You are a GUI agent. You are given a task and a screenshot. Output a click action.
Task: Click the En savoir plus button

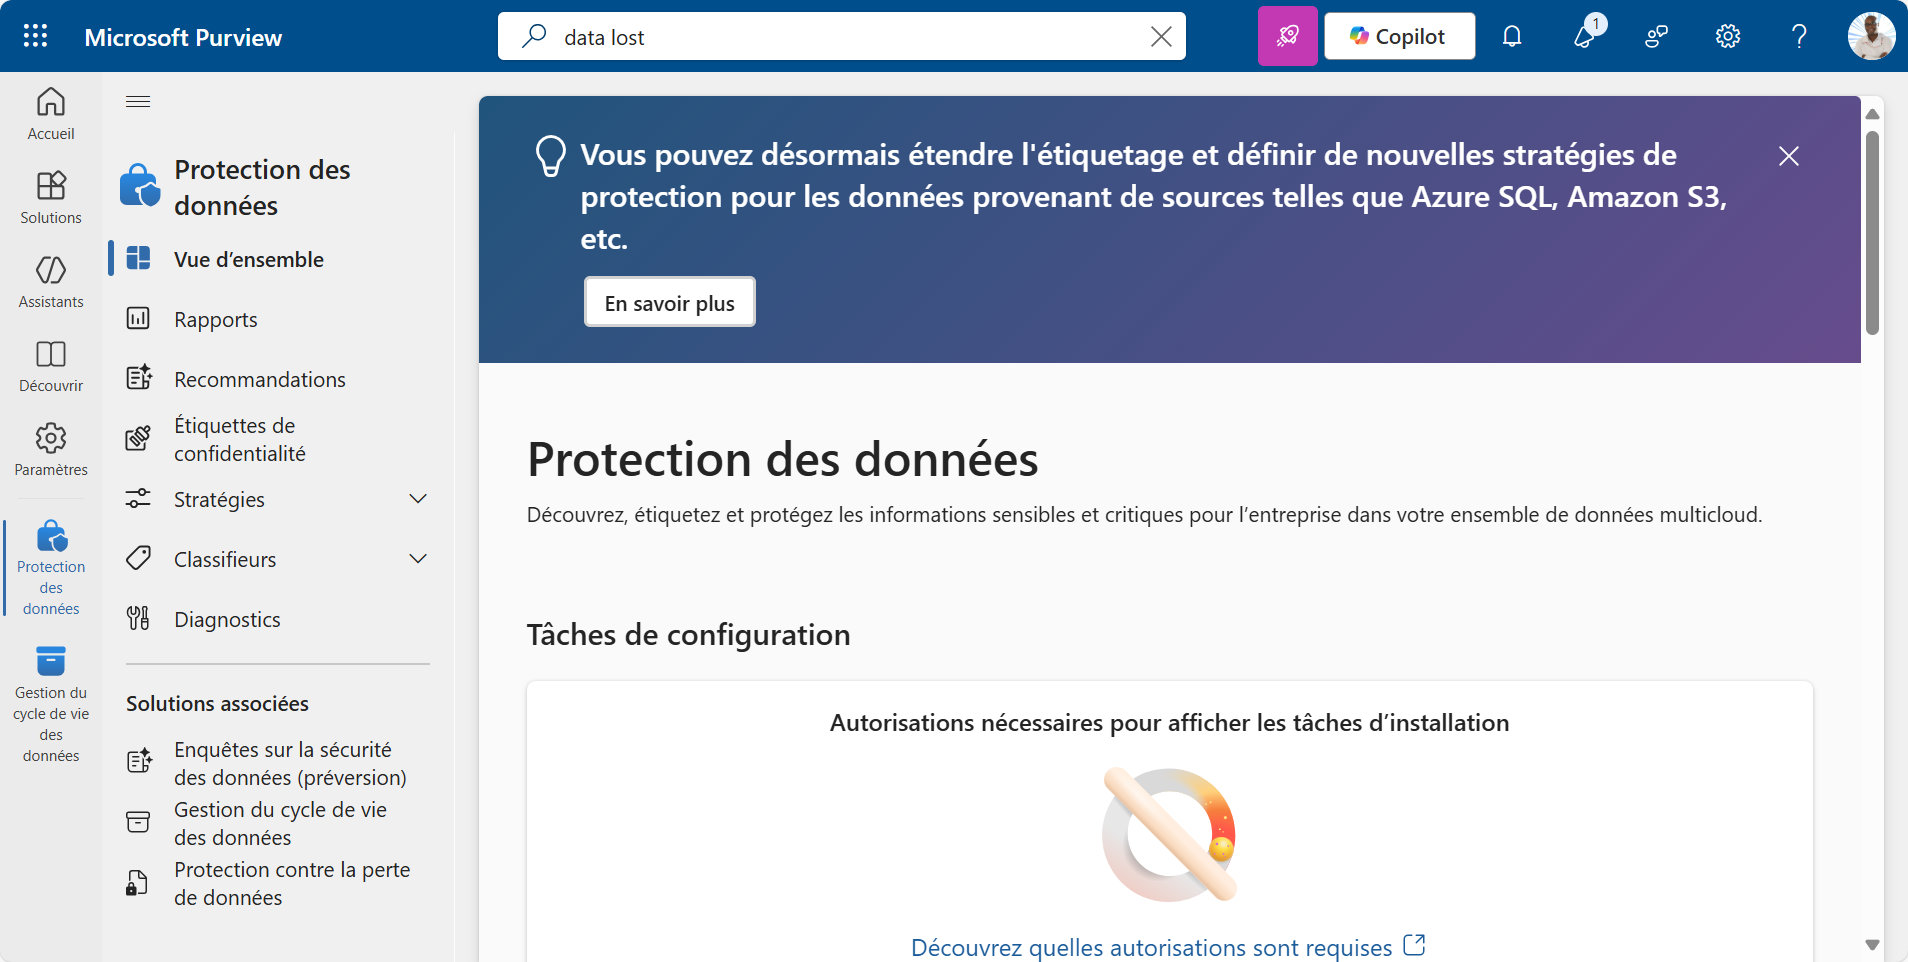(x=670, y=302)
